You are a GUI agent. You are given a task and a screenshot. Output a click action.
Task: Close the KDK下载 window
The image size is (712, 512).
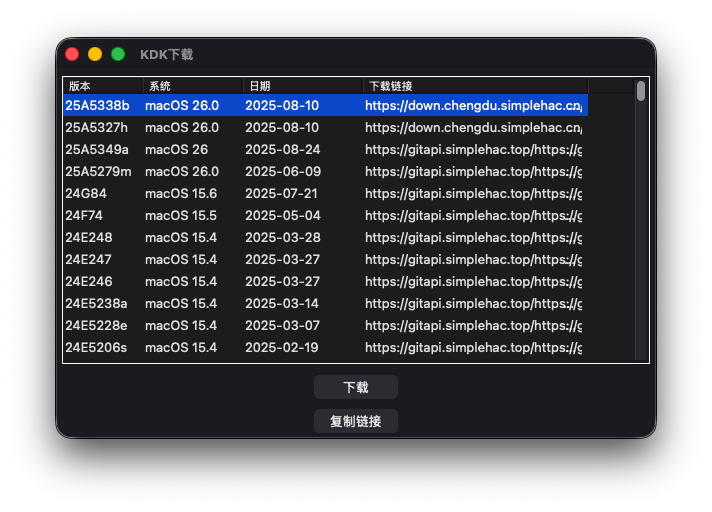tap(72, 54)
